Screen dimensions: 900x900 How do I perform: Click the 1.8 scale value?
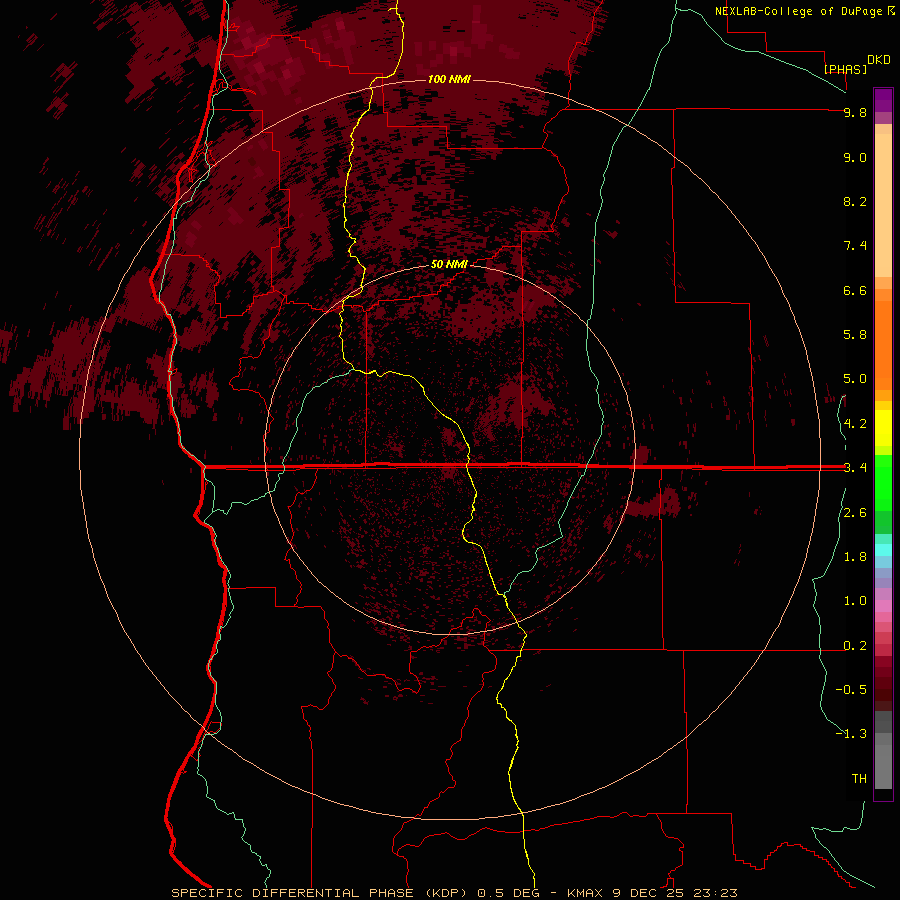tap(855, 557)
